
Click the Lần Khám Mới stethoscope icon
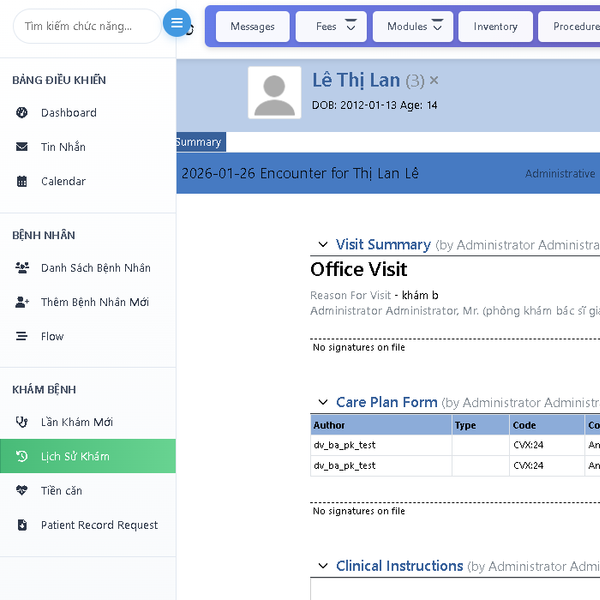(22, 422)
